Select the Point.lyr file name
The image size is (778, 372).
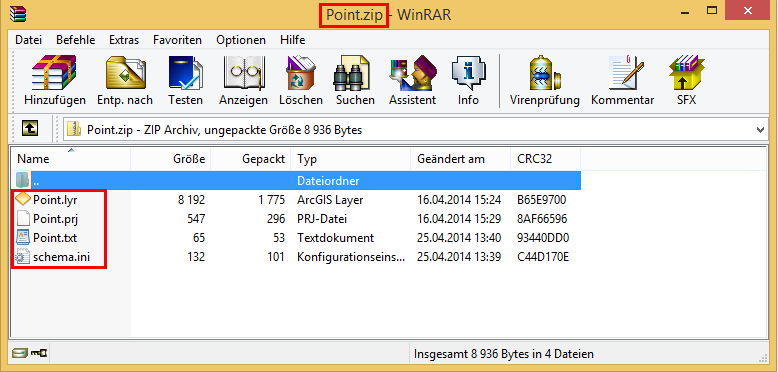55,200
